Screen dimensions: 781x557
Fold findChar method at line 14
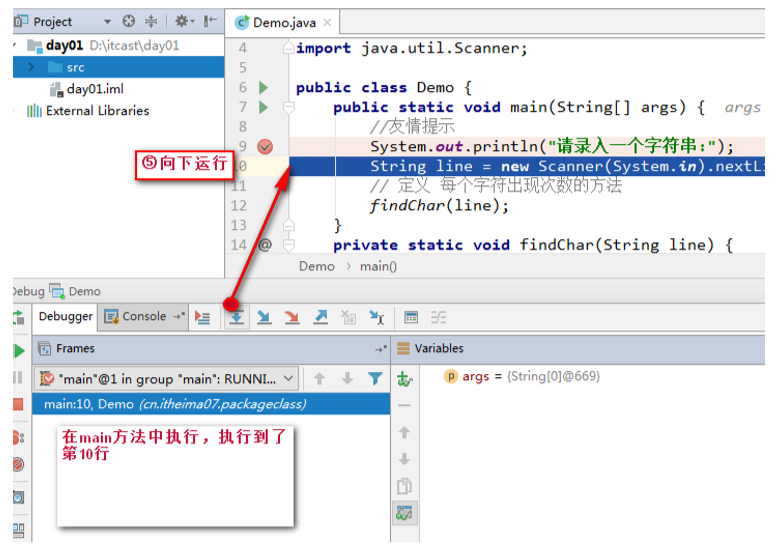coord(288,245)
